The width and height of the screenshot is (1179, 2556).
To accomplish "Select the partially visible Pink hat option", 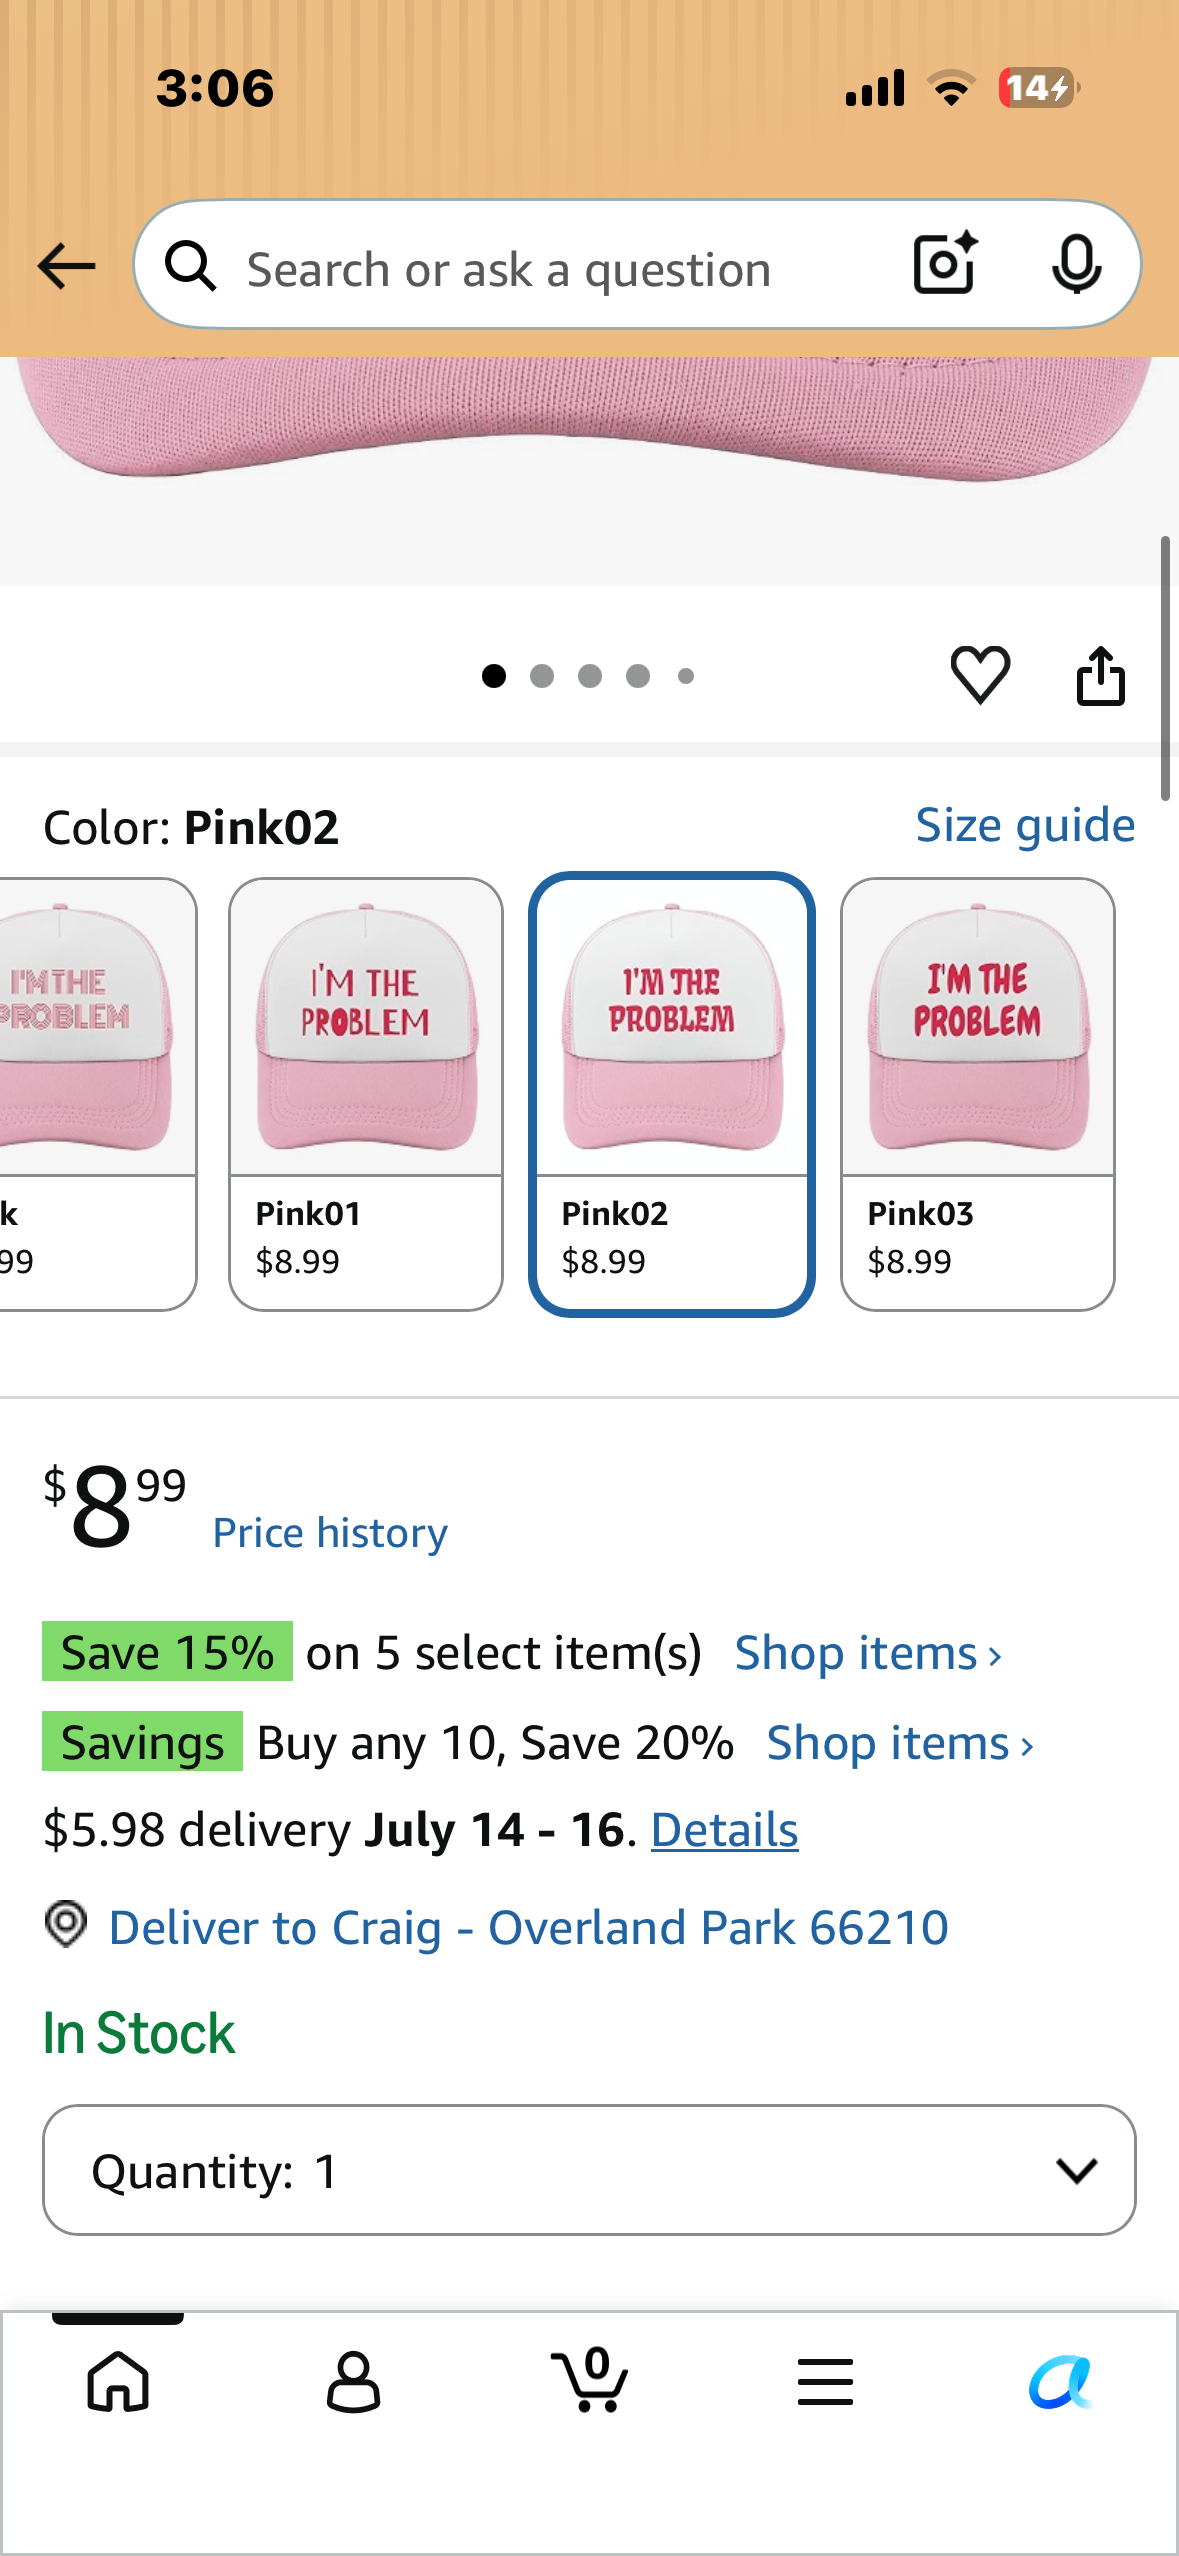I will 97,1094.
